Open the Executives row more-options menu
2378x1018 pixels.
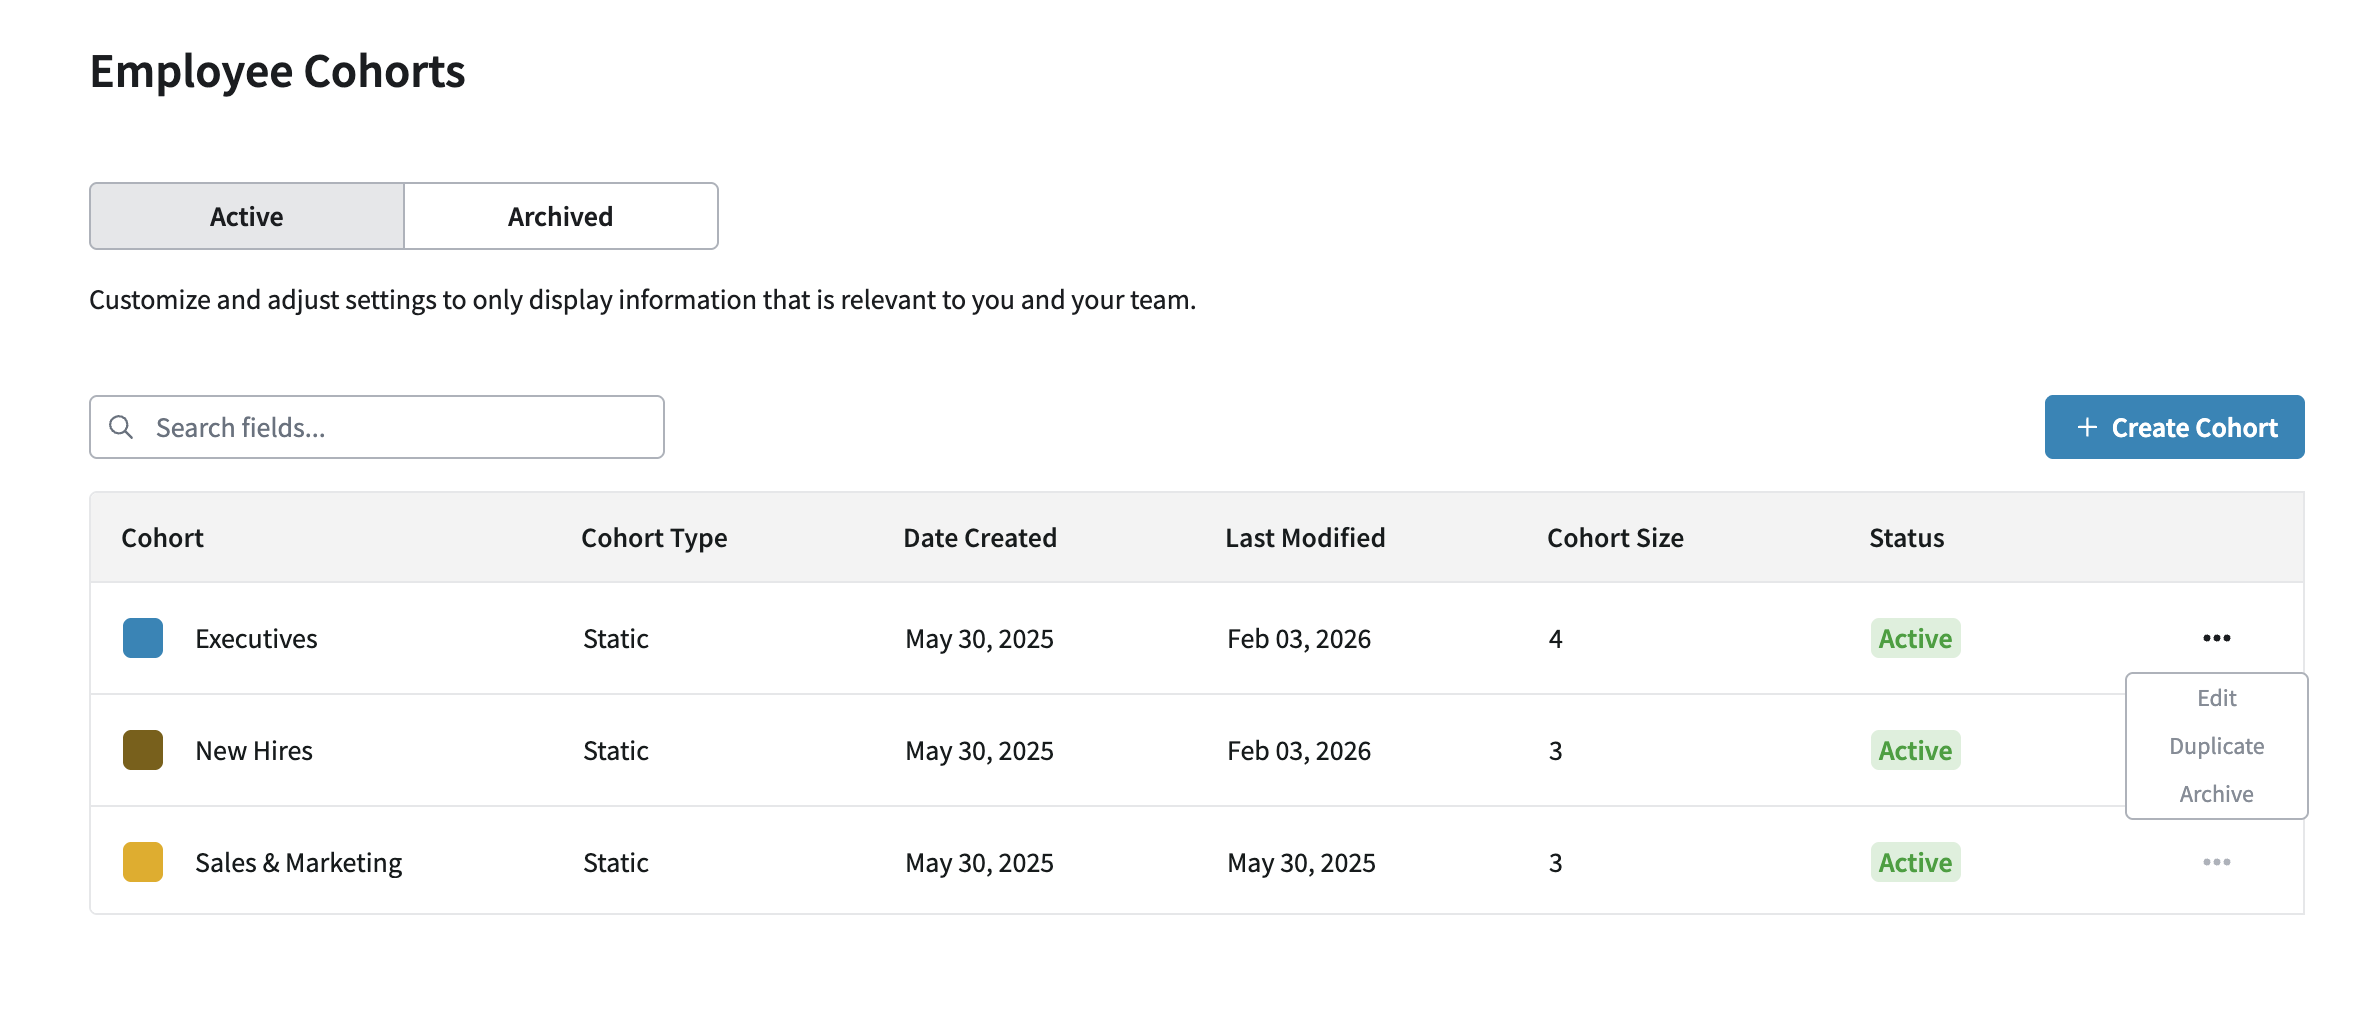(x=2216, y=638)
